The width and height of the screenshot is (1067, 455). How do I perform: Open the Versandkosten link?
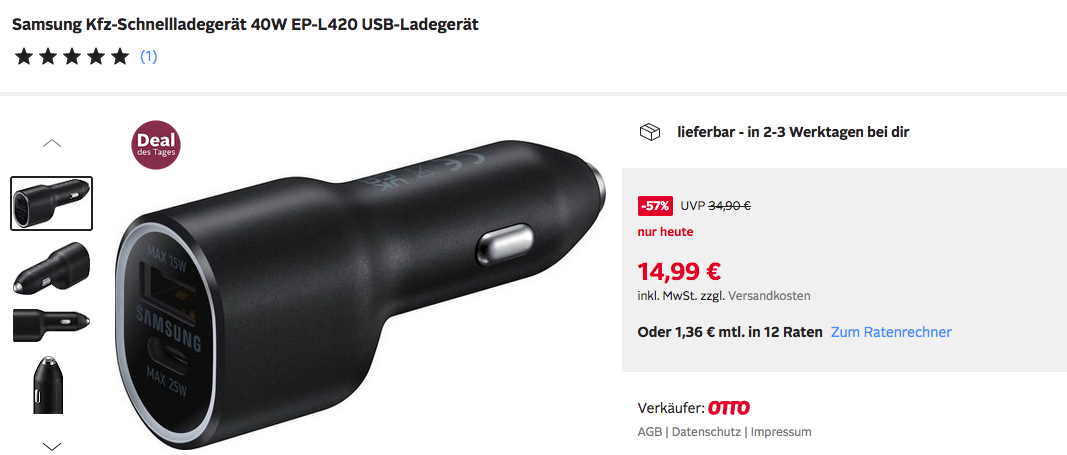(769, 296)
